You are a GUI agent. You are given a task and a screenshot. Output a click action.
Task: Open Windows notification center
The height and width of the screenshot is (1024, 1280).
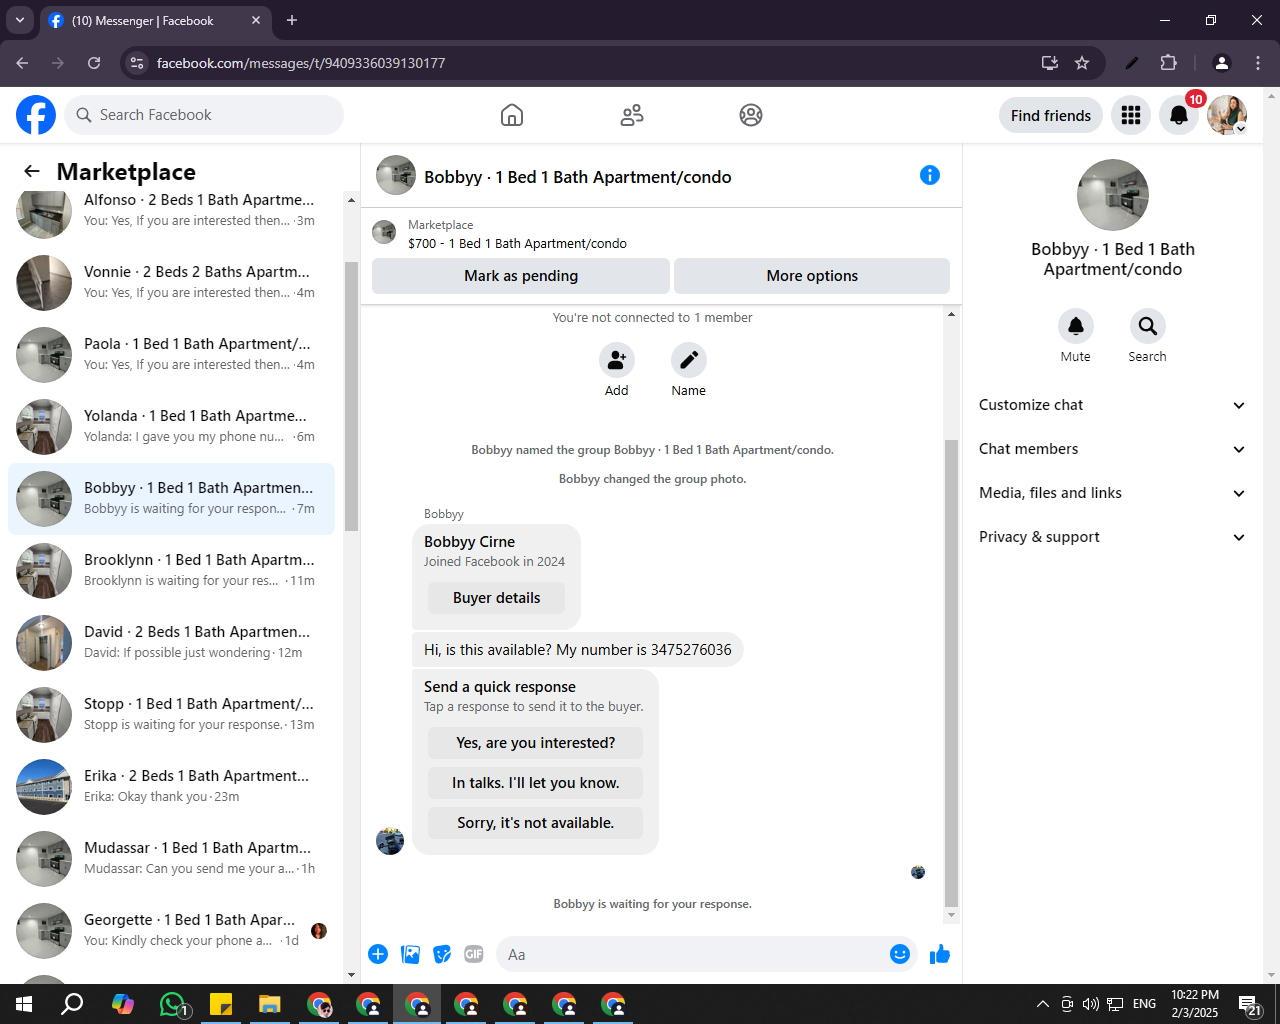1250,1004
